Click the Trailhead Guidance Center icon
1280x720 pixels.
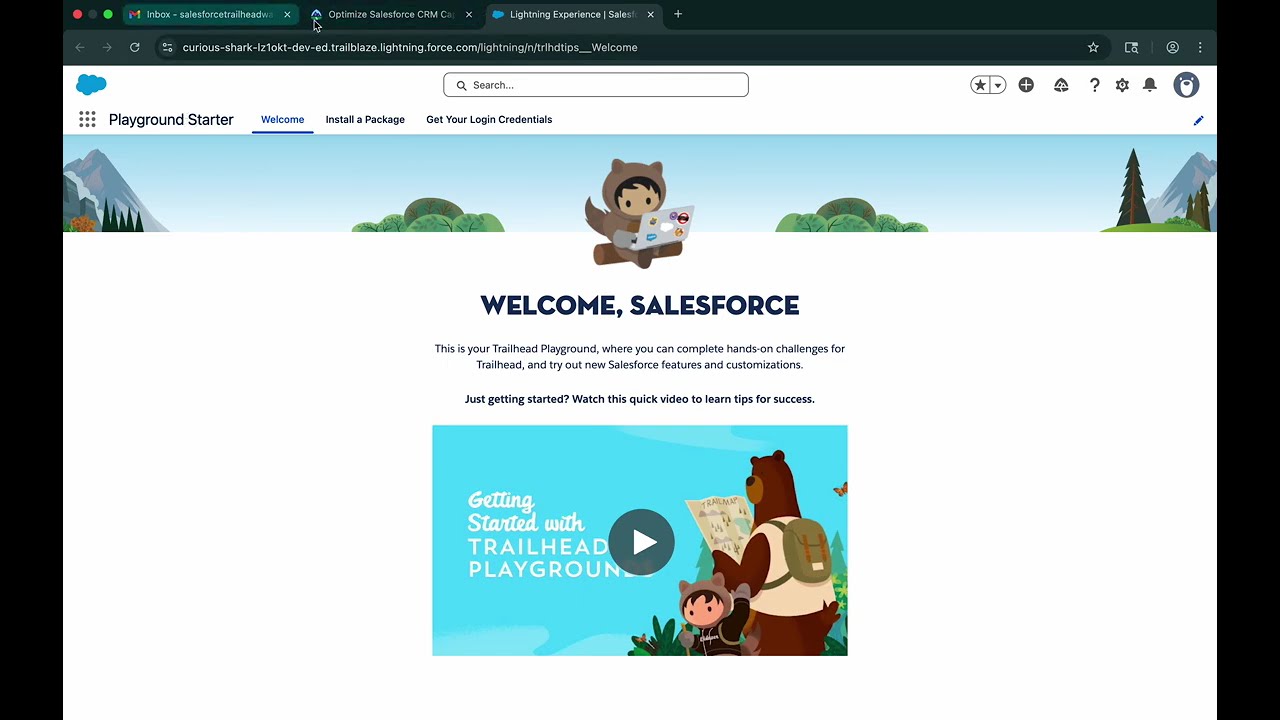coord(1061,85)
